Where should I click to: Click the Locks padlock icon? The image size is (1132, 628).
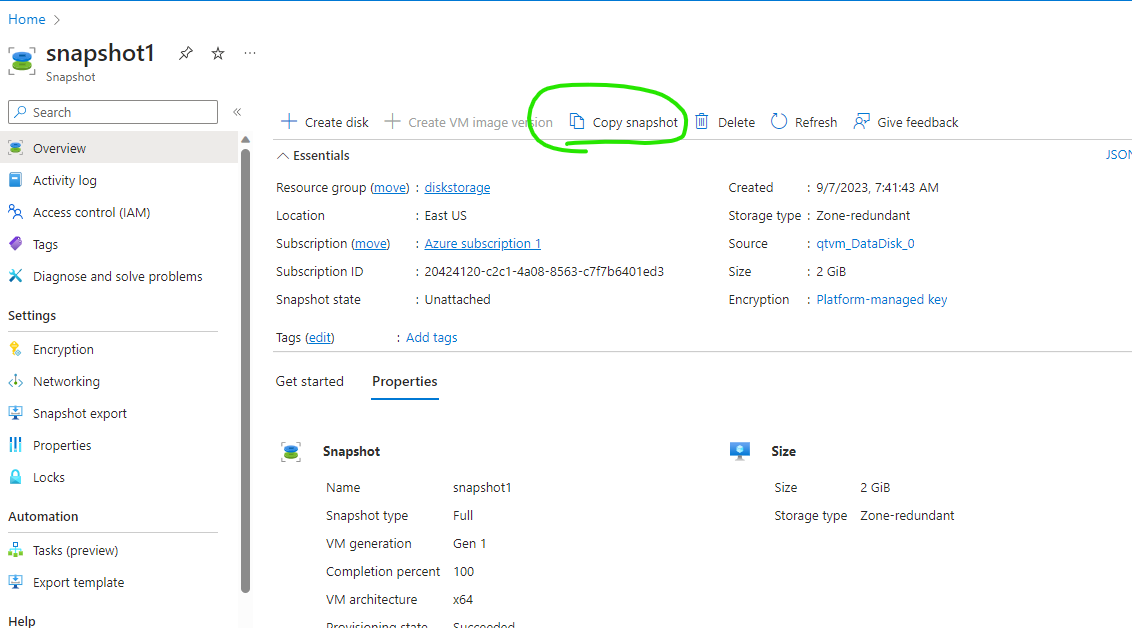pyautogui.click(x=15, y=477)
